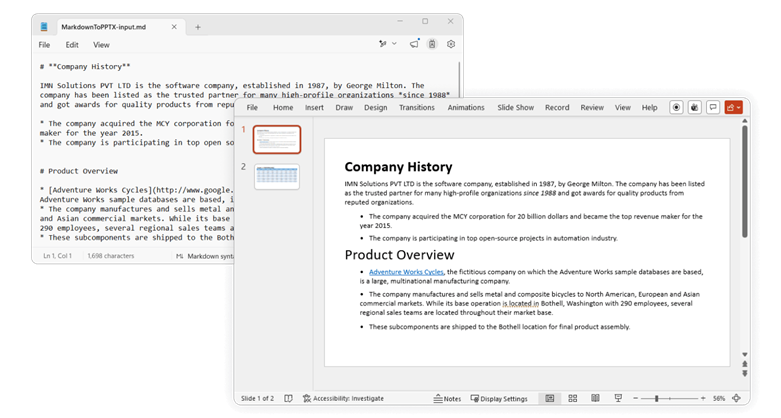Open the Record button icon in PowerPoint
The height and width of the screenshot is (418, 781).
[676, 108]
